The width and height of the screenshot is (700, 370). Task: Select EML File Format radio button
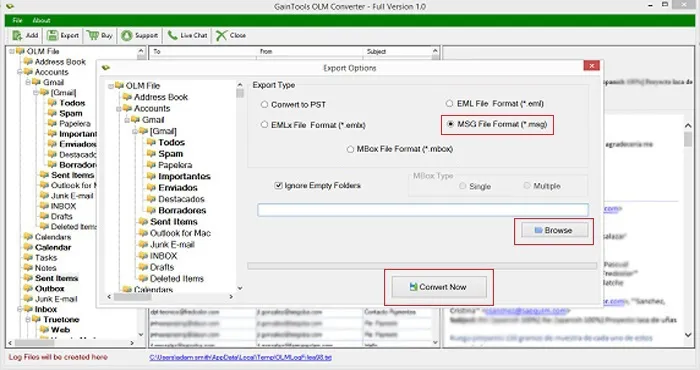[x=449, y=104]
